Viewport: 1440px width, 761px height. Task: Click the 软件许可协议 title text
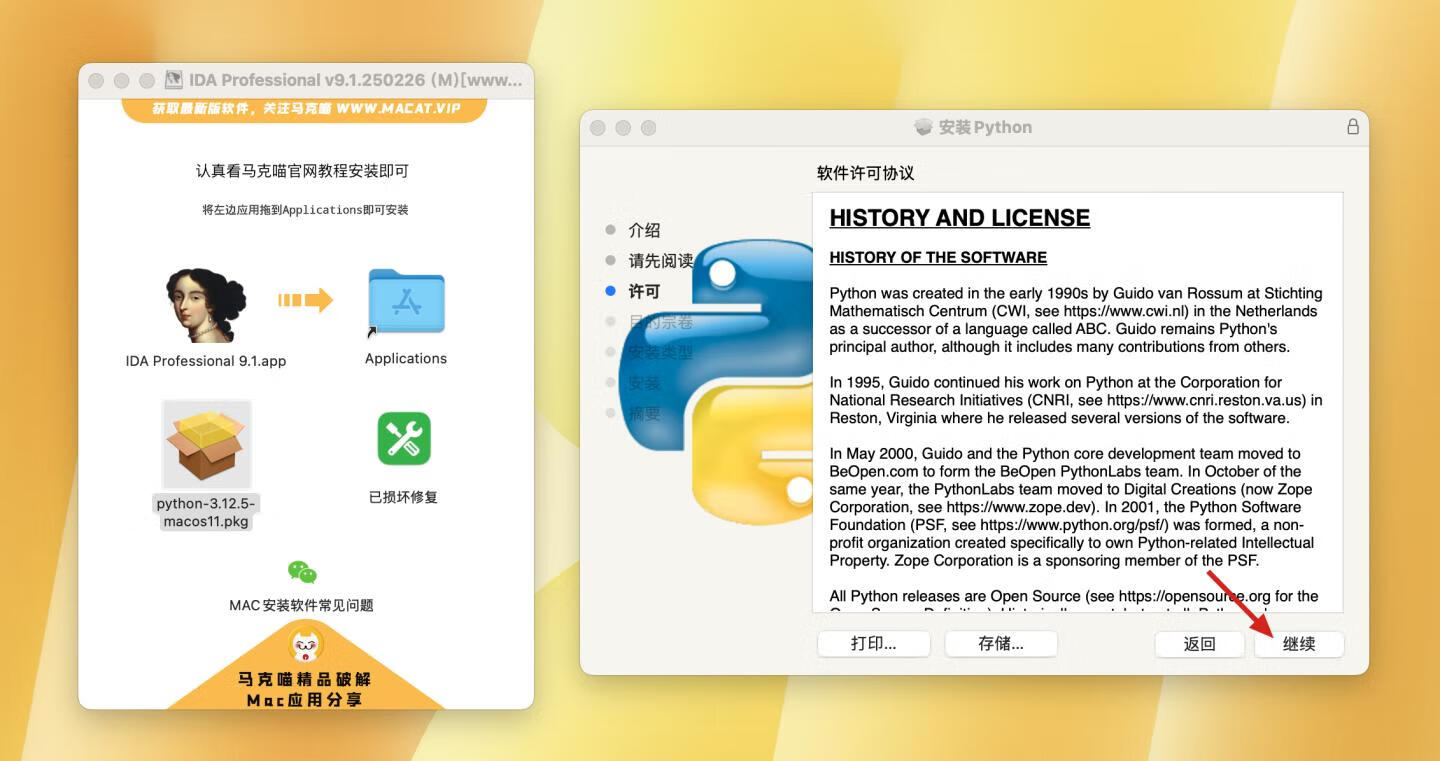coord(865,173)
